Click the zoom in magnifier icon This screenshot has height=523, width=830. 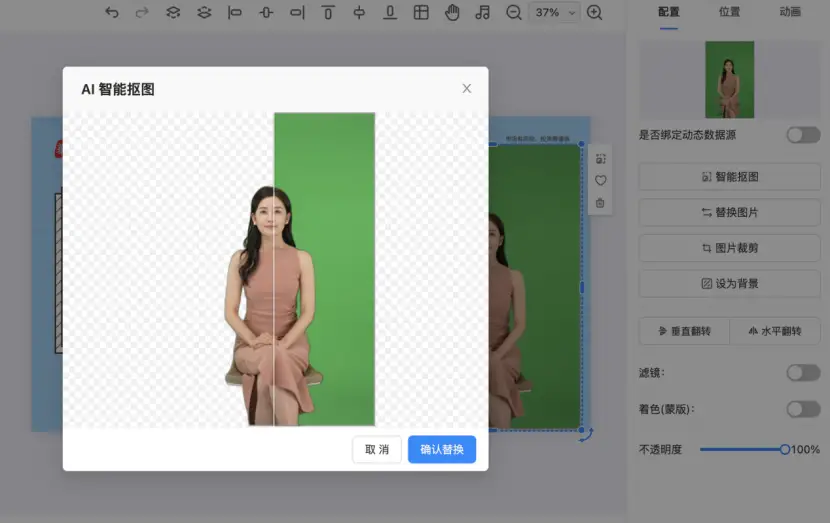594,13
